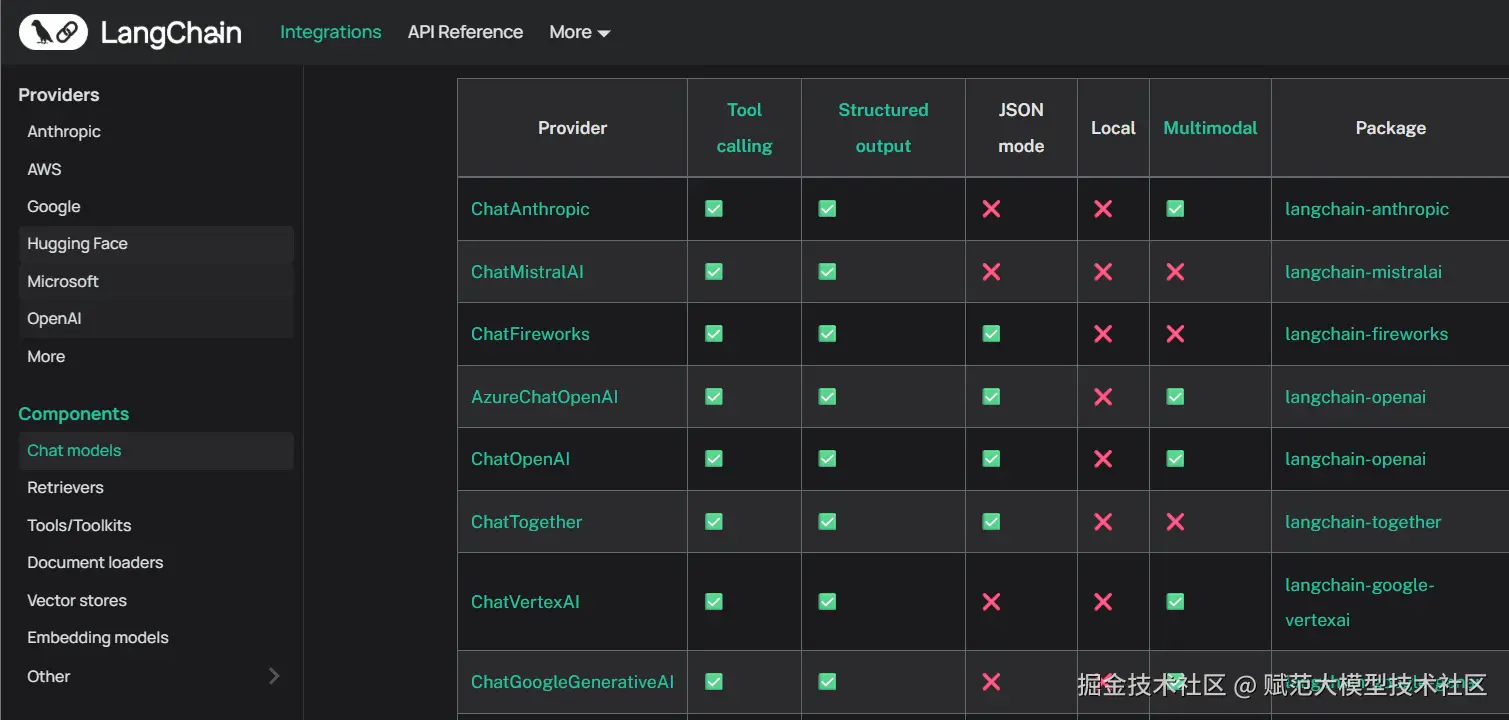Select Vector stores in Components sidebar

77,600
